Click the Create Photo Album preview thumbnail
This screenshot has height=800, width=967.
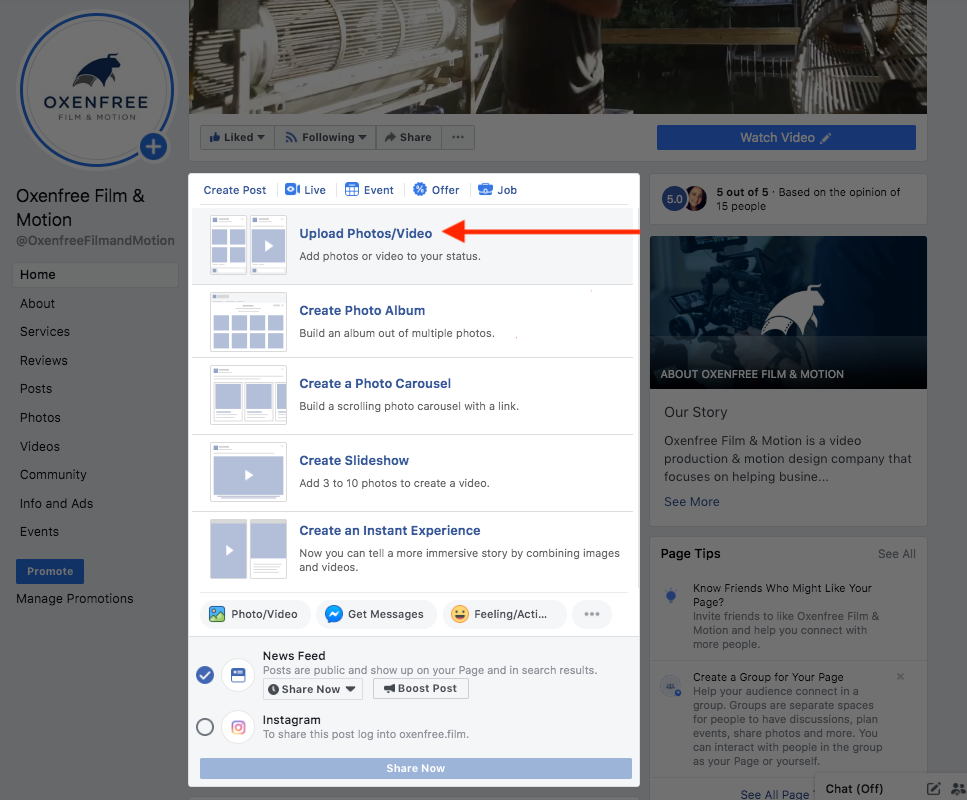pos(249,322)
